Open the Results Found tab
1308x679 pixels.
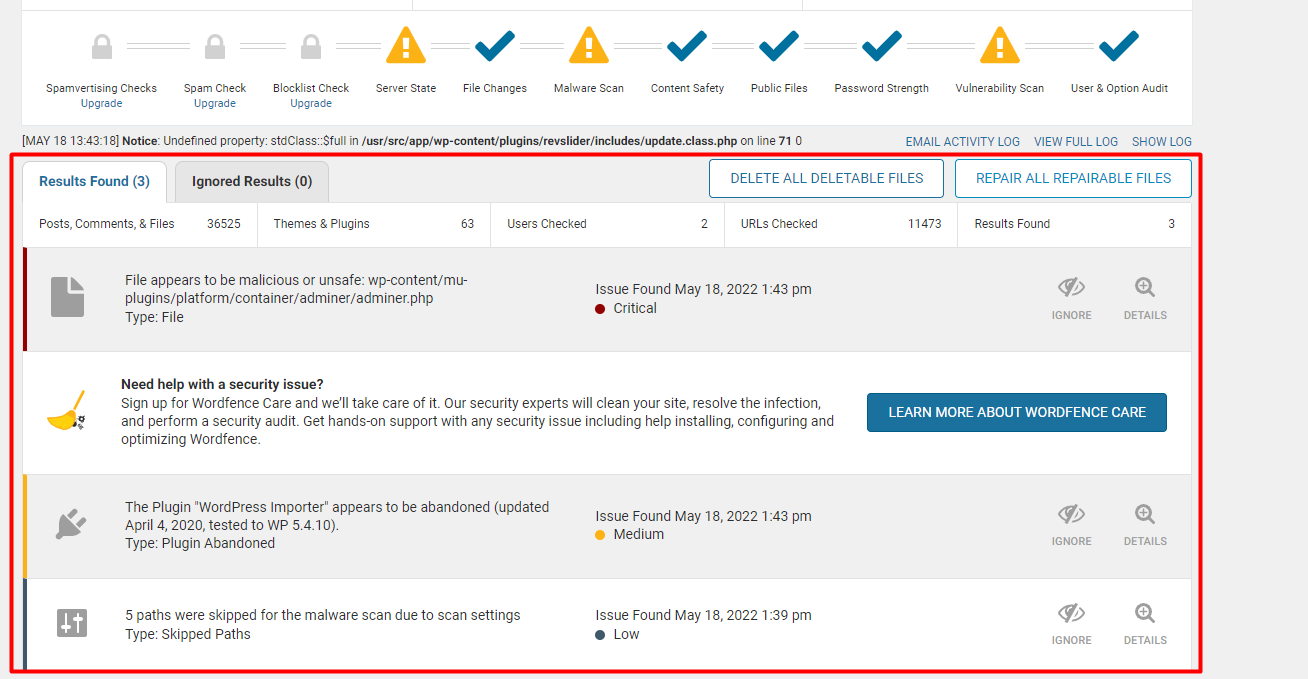(x=93, y=181)
